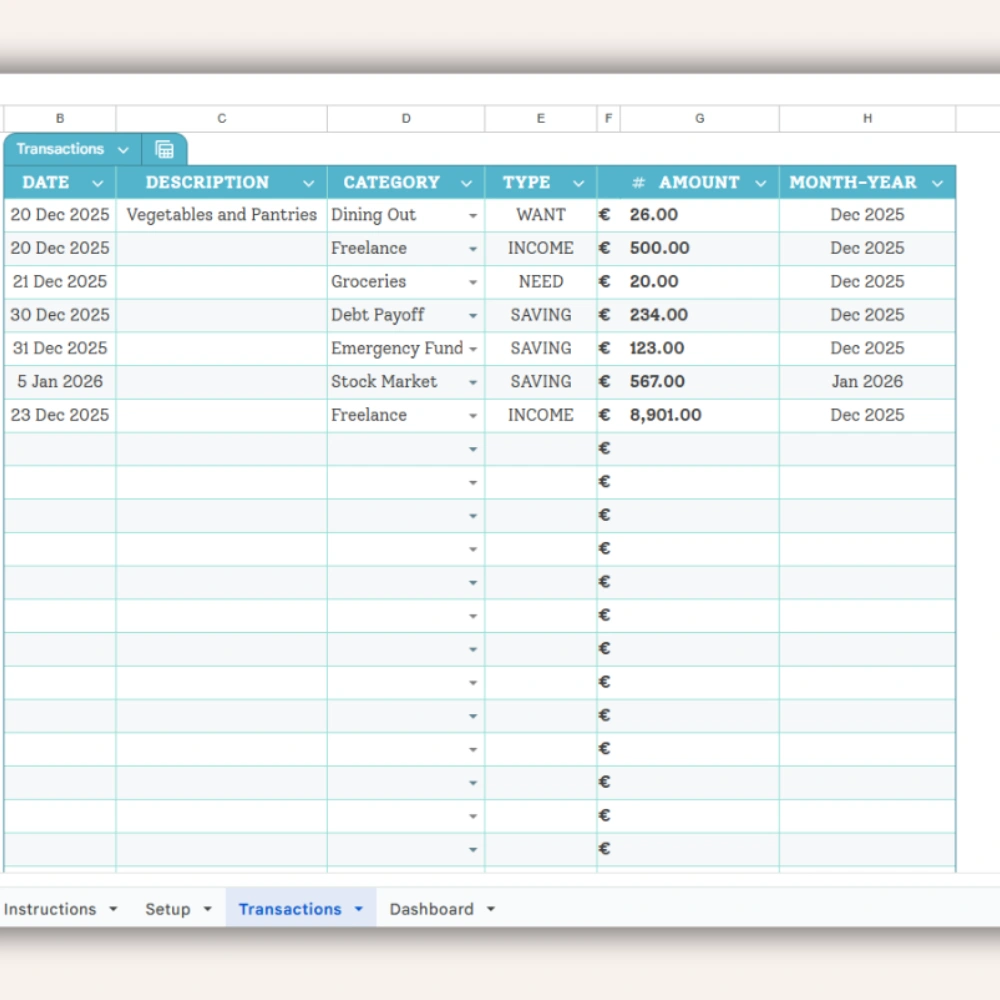This screenshot has height=1000, width=1000.
Task: Open the Dashboard sheet tab menu arrow
Action: coord(491,909)
